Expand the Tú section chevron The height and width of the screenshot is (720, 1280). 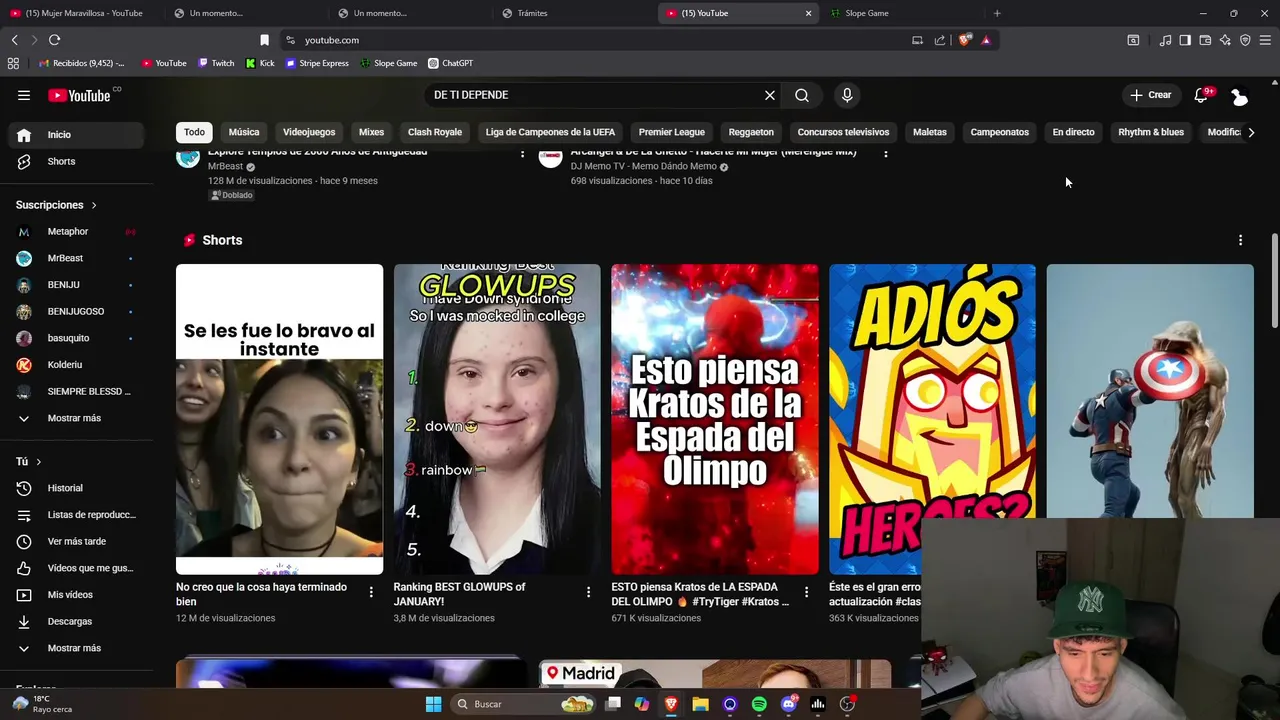click(38, 462)
